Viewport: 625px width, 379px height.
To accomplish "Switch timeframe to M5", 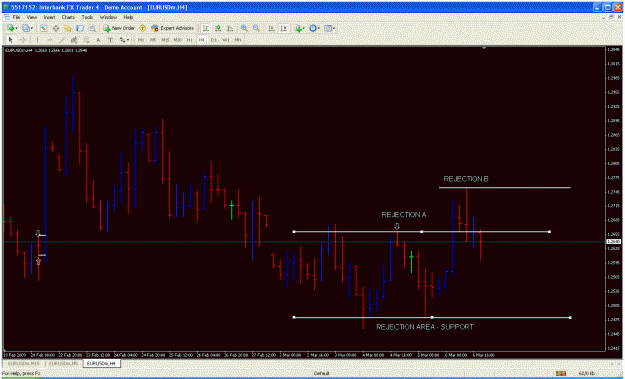I will (x=153, y=40).
